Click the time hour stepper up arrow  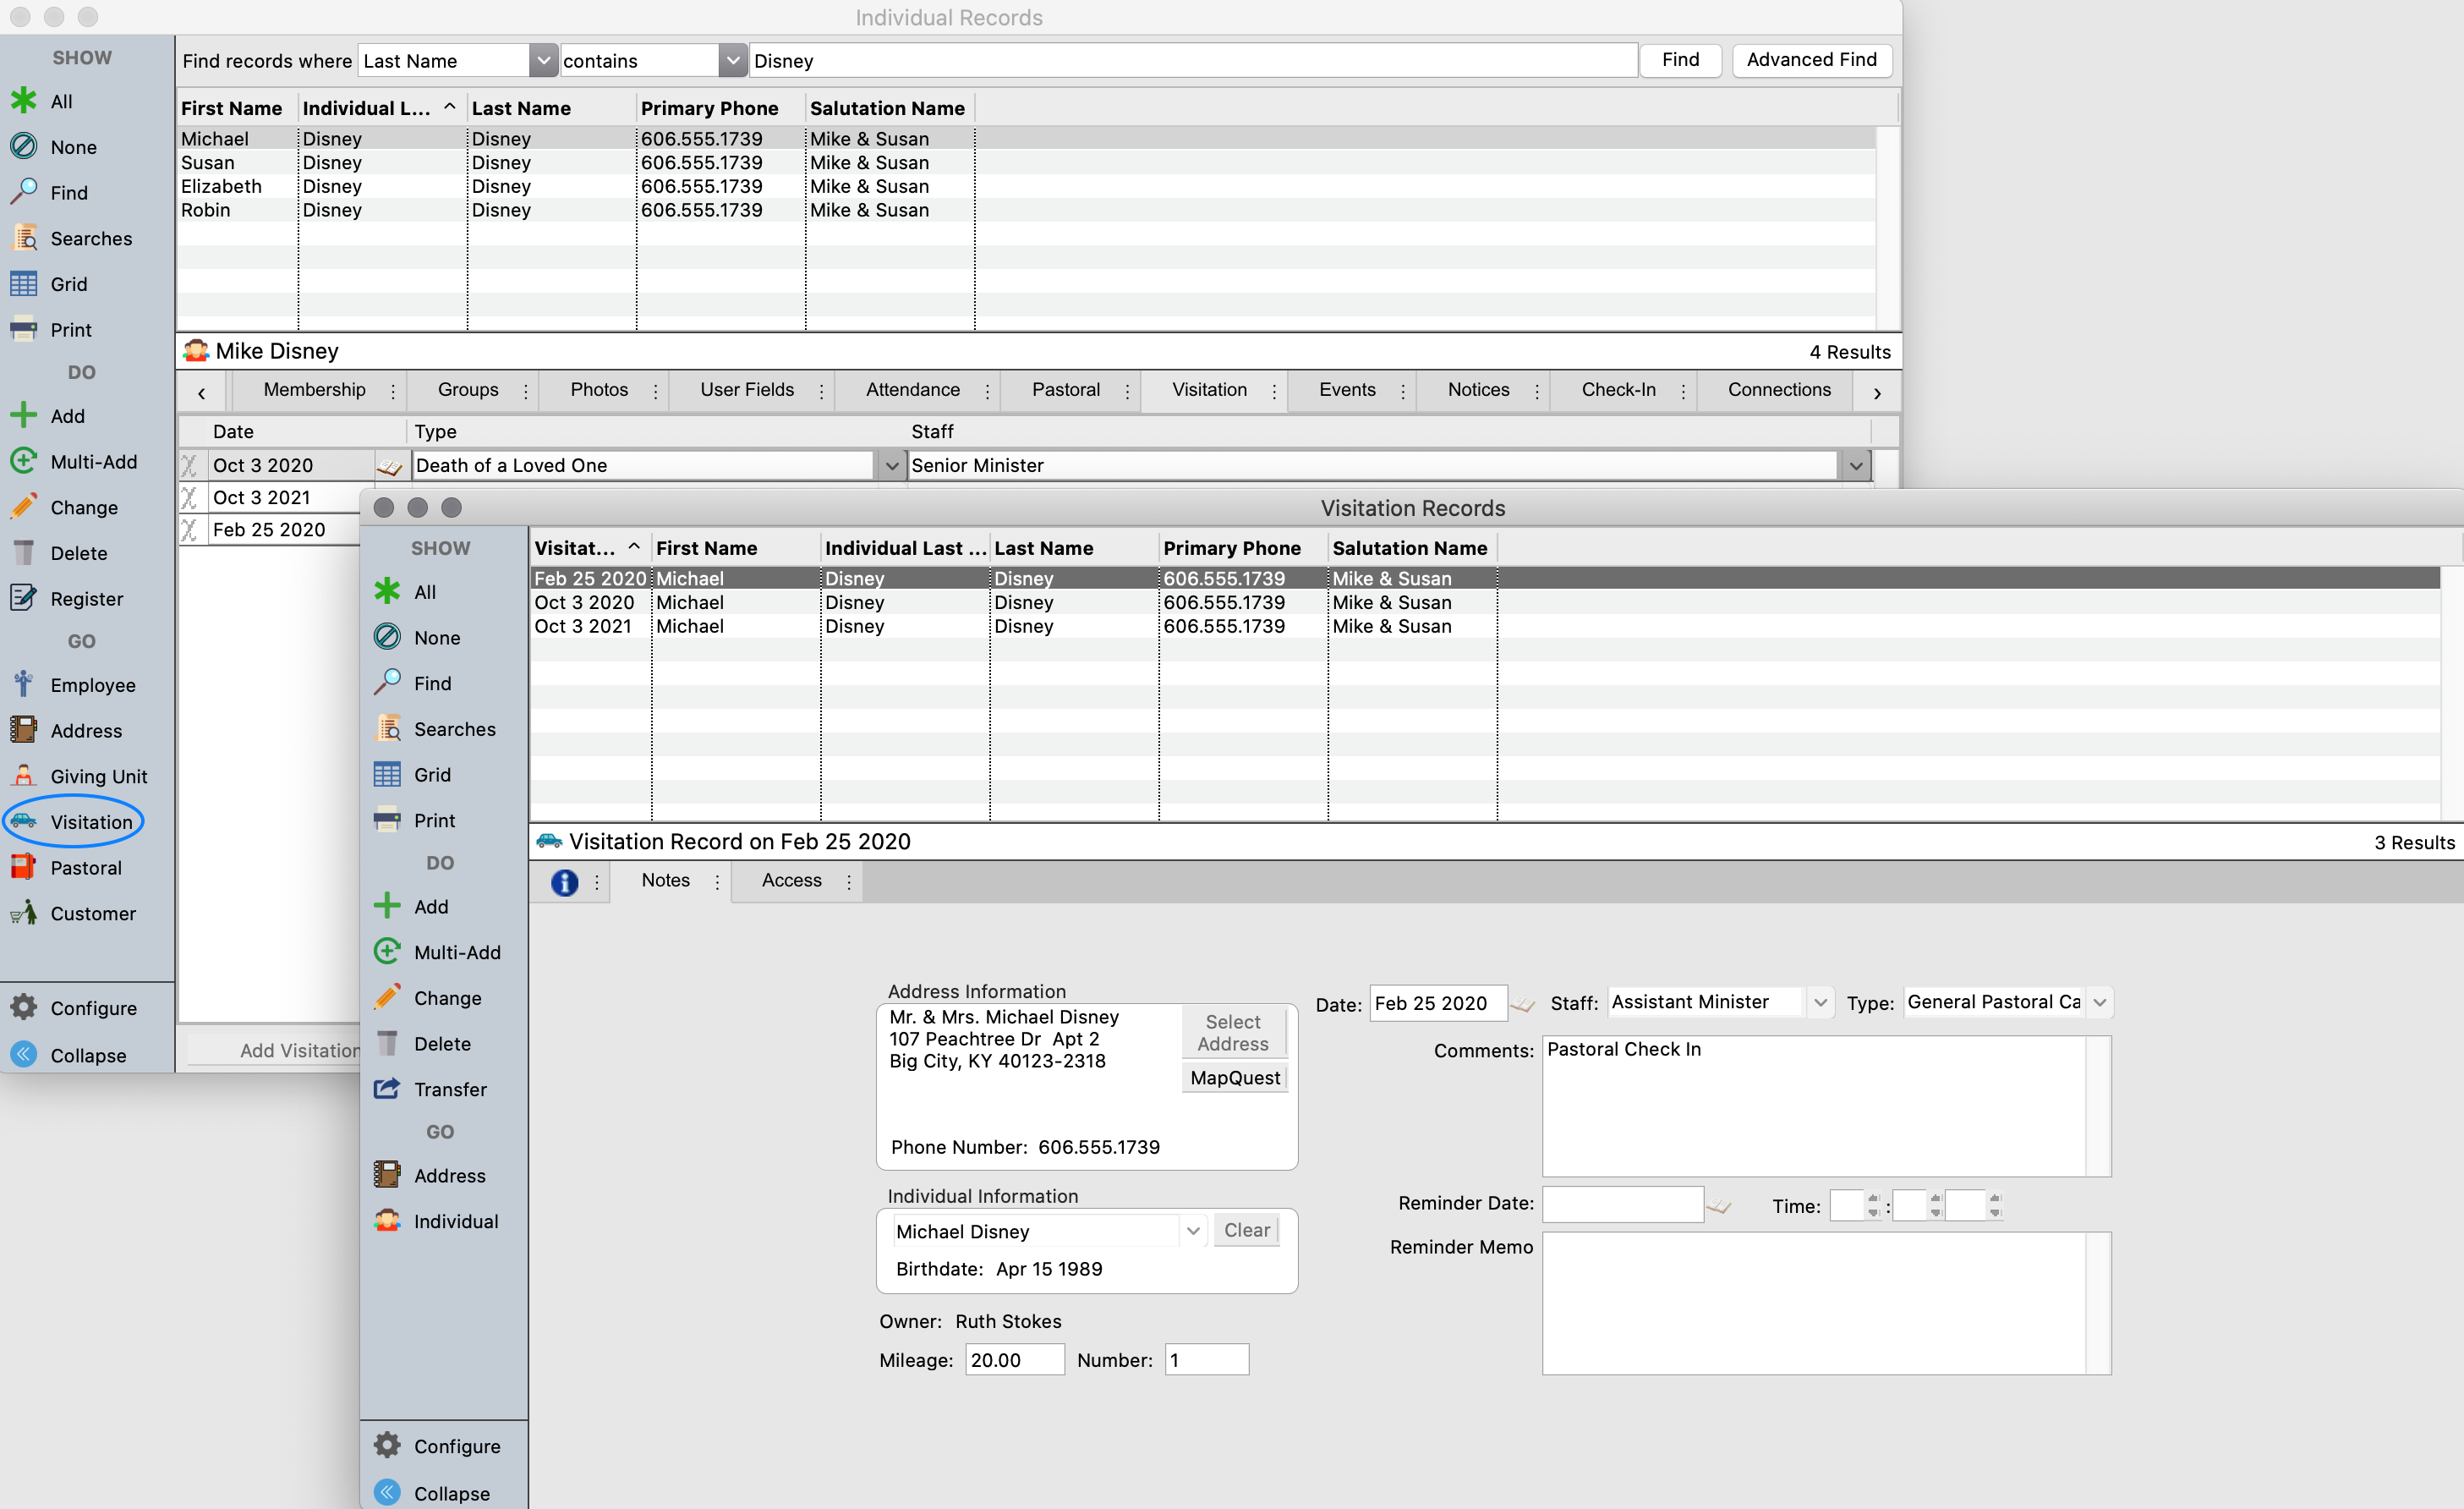pos(1873,1198)
